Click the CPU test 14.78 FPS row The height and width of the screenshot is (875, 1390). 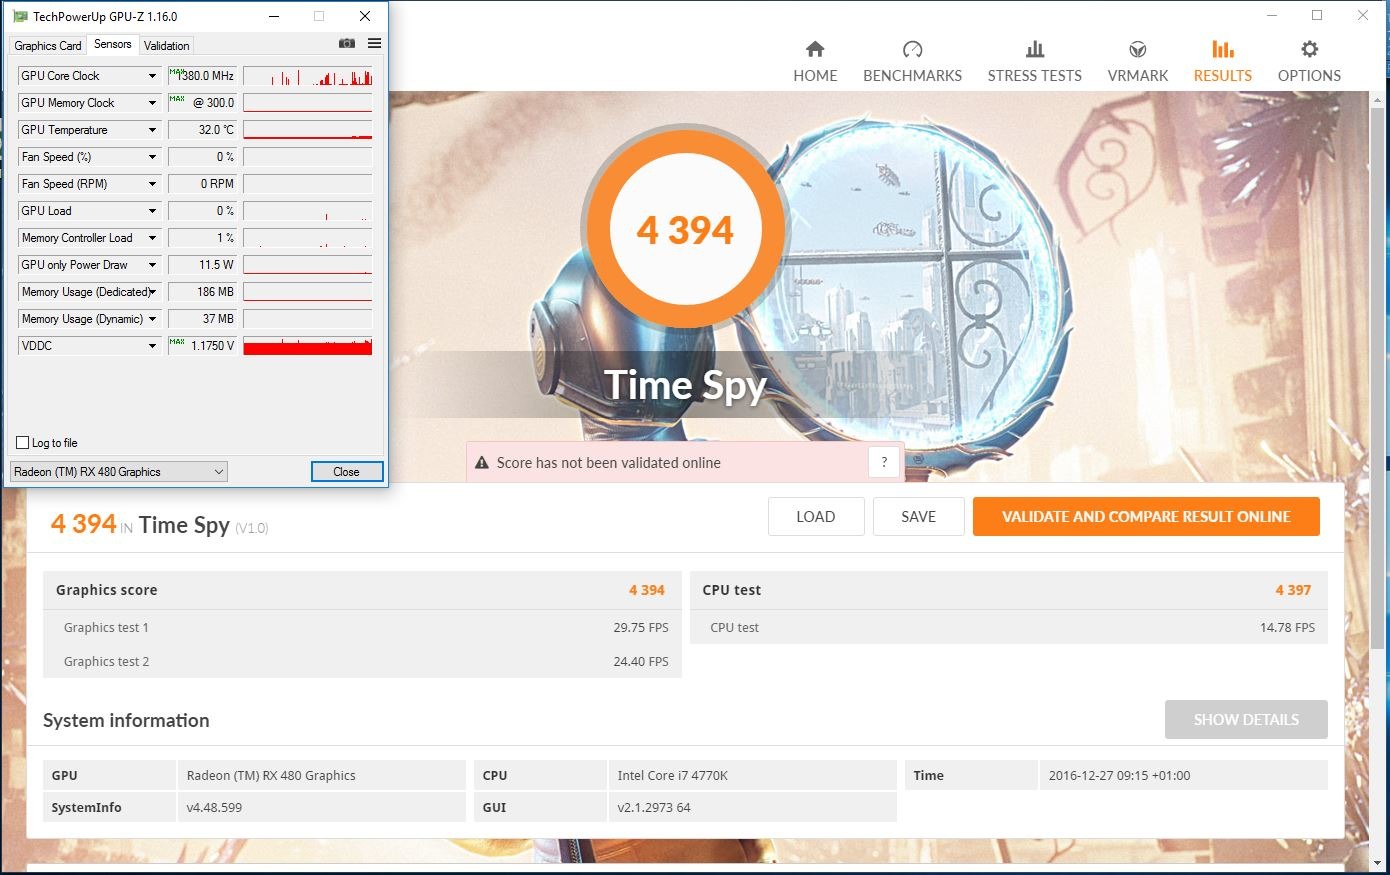1009,628
